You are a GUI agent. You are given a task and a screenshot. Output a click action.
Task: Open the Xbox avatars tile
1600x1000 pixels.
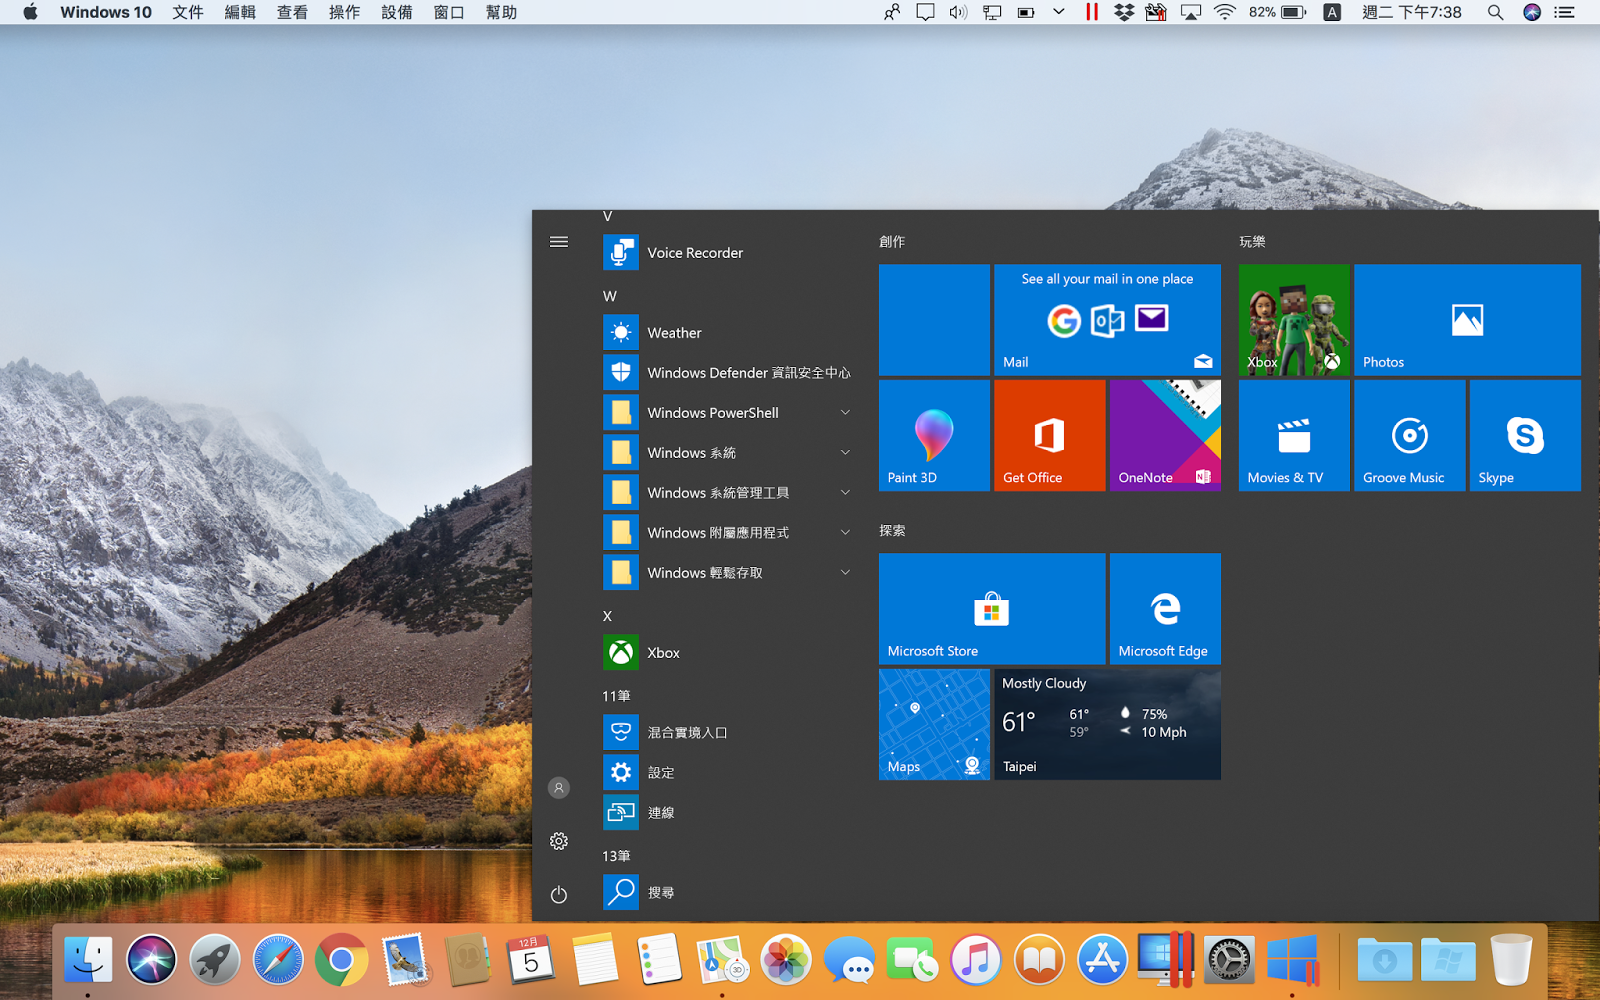click(x=1294, y=320)
